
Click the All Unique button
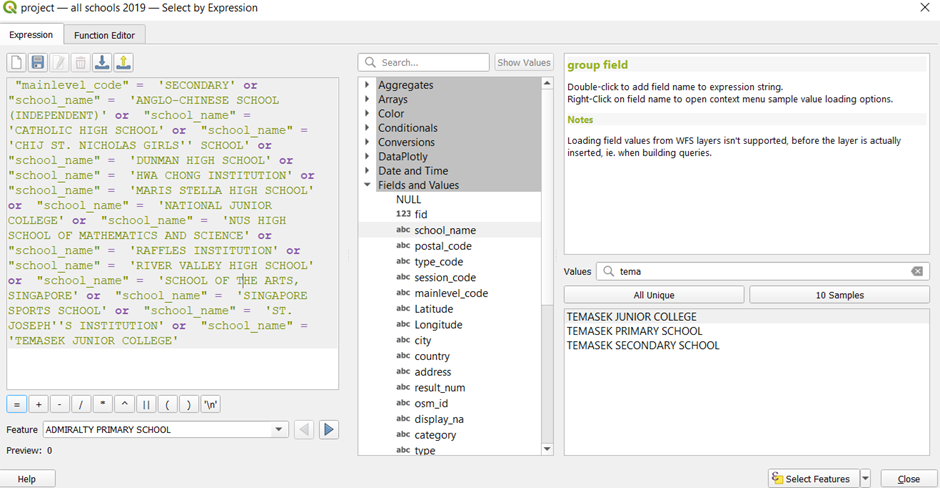[653, 295]
